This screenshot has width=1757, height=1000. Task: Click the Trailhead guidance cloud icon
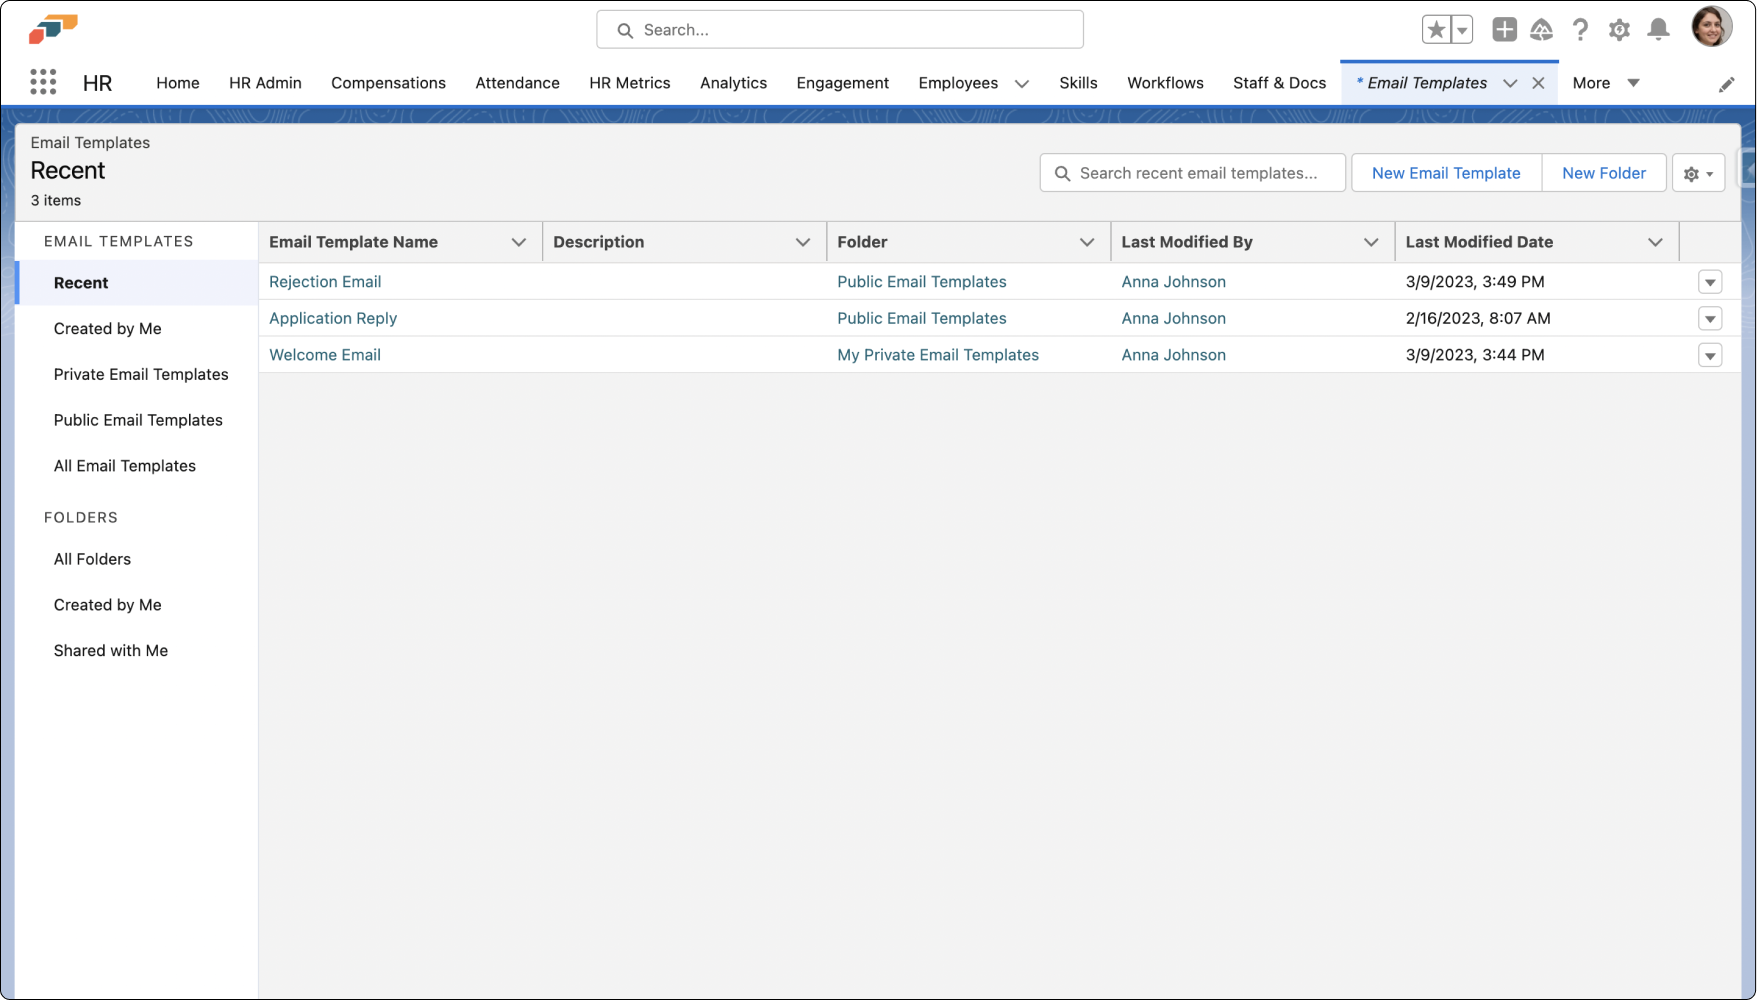tap(1541, 30)
